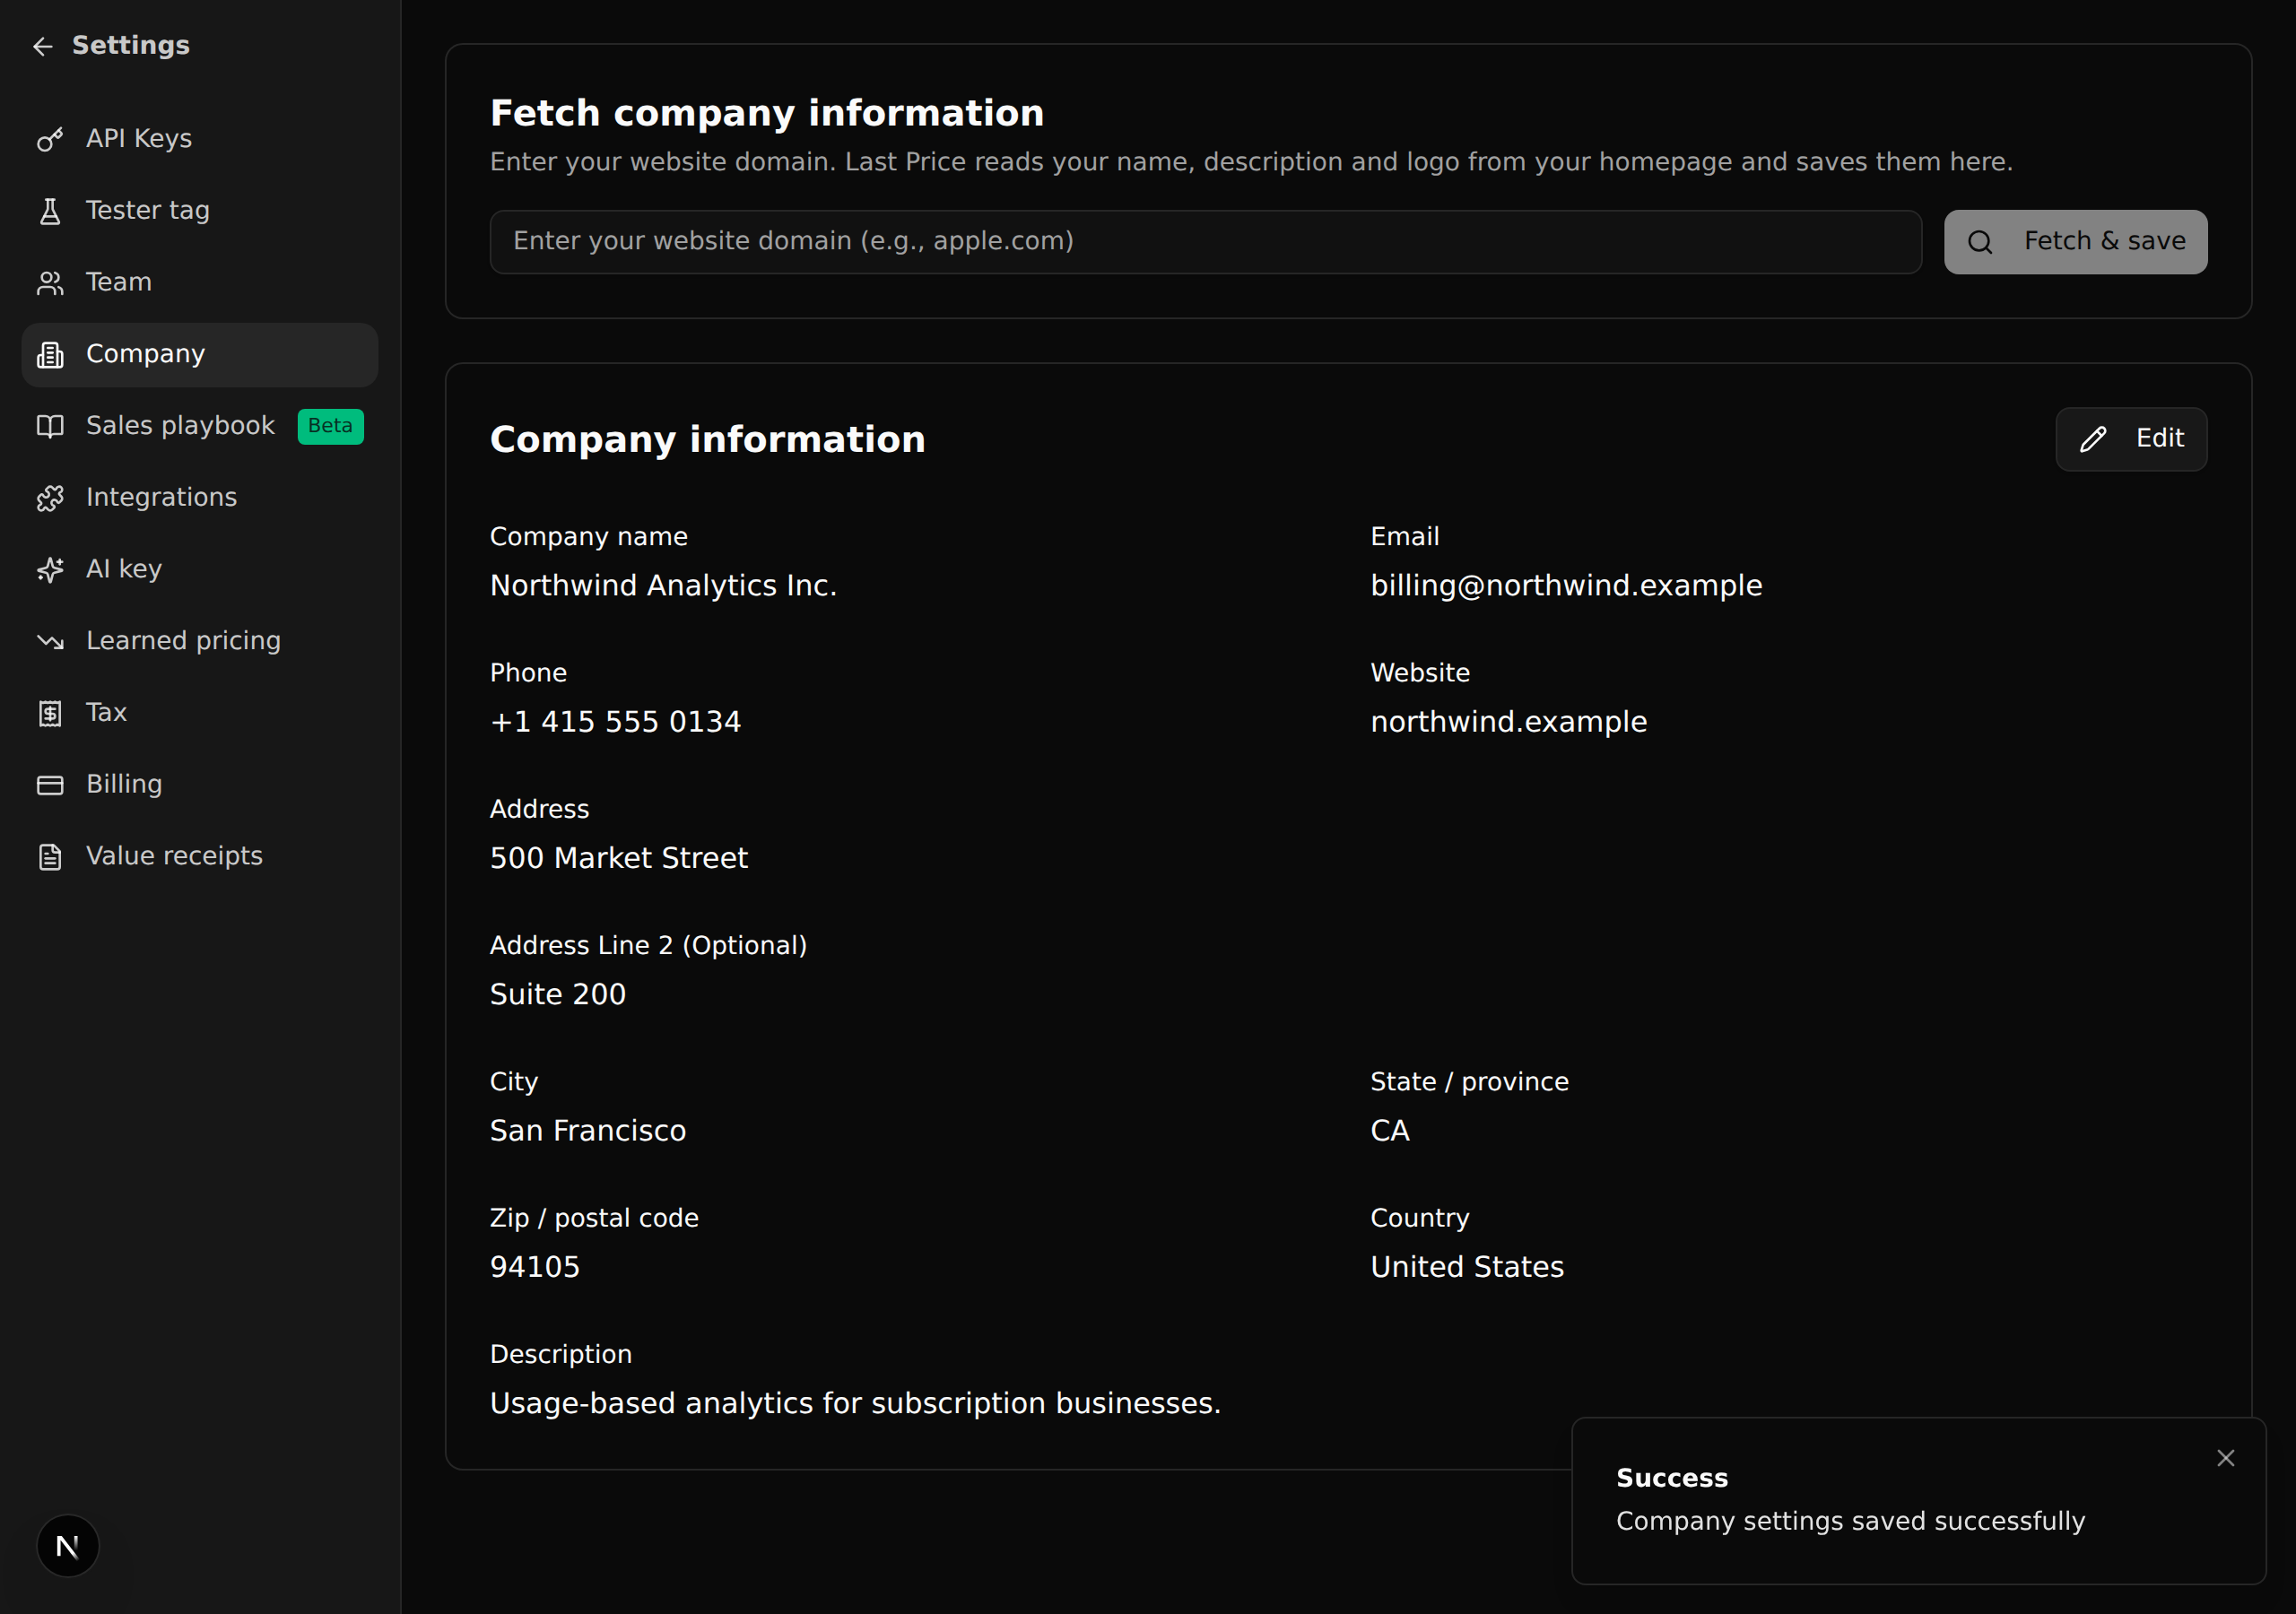Image resolution: width=2296 pixels, height=1614 pixels.
Task: Click the credit card icon for Billing
Action: tap(50, 785)
